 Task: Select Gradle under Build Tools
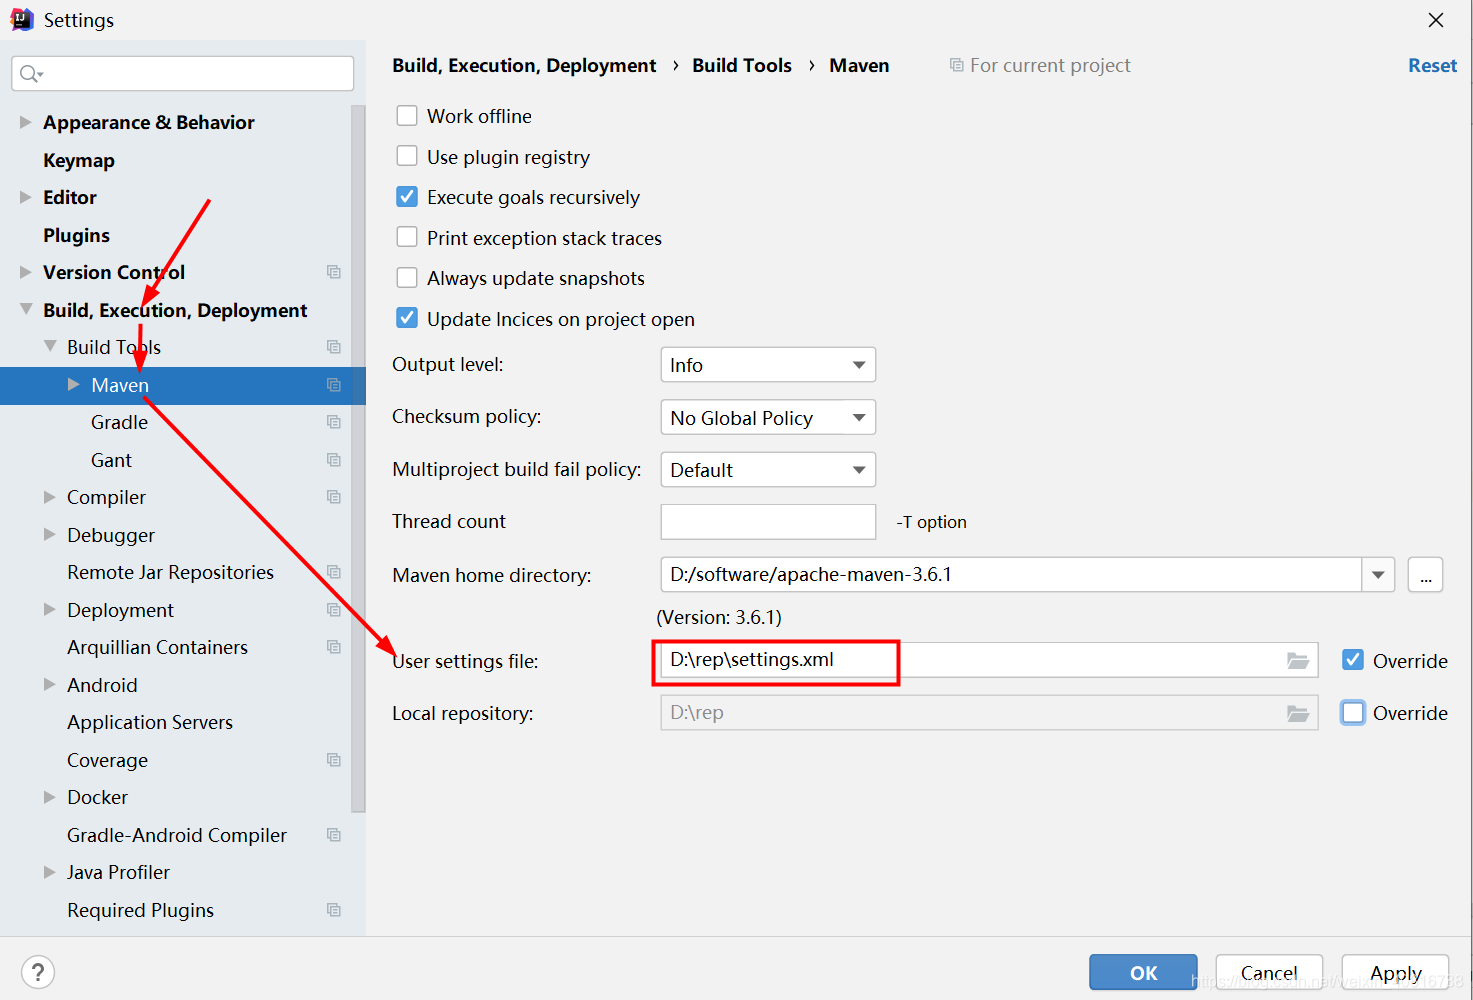coord(119,422)
